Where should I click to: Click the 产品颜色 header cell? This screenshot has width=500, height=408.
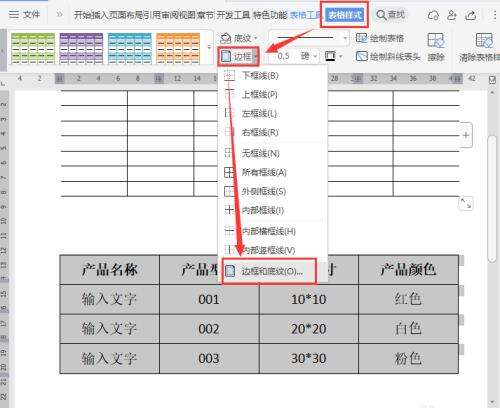(x=408, y=270)
